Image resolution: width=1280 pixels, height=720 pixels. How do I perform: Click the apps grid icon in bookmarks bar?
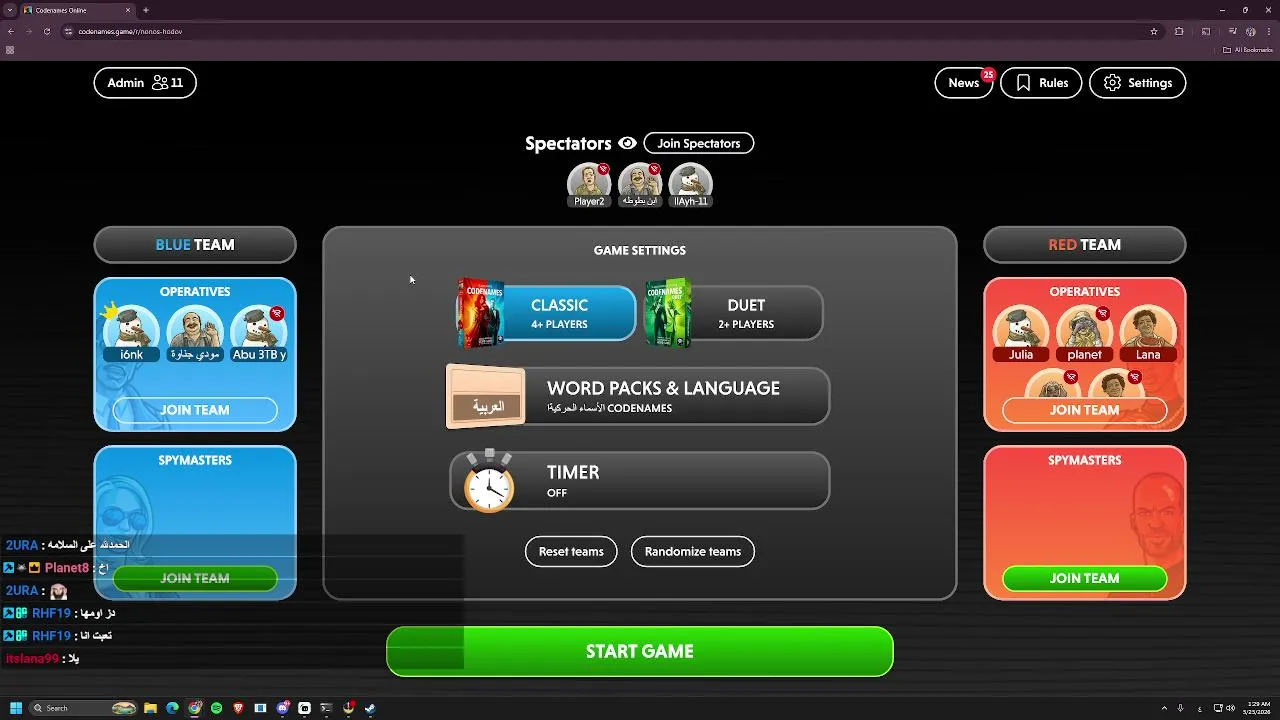coord(10,50)
